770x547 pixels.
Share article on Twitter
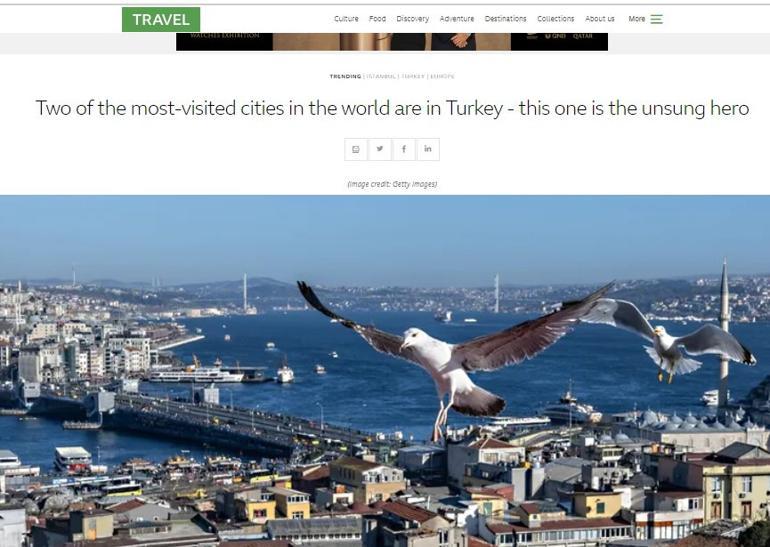pyautogui.click(x=380, y=149)
